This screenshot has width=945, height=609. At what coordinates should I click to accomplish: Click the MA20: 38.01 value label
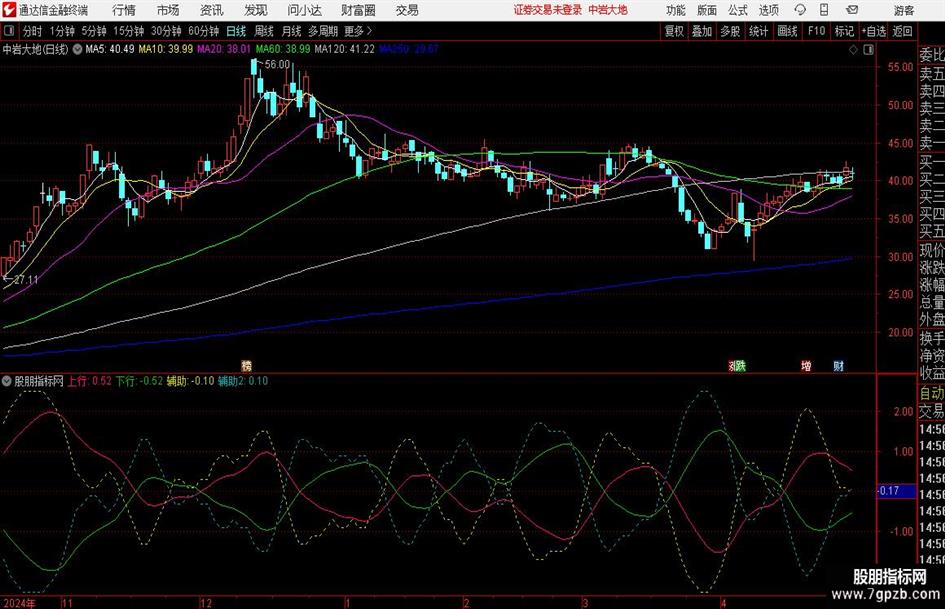point(224,49)
